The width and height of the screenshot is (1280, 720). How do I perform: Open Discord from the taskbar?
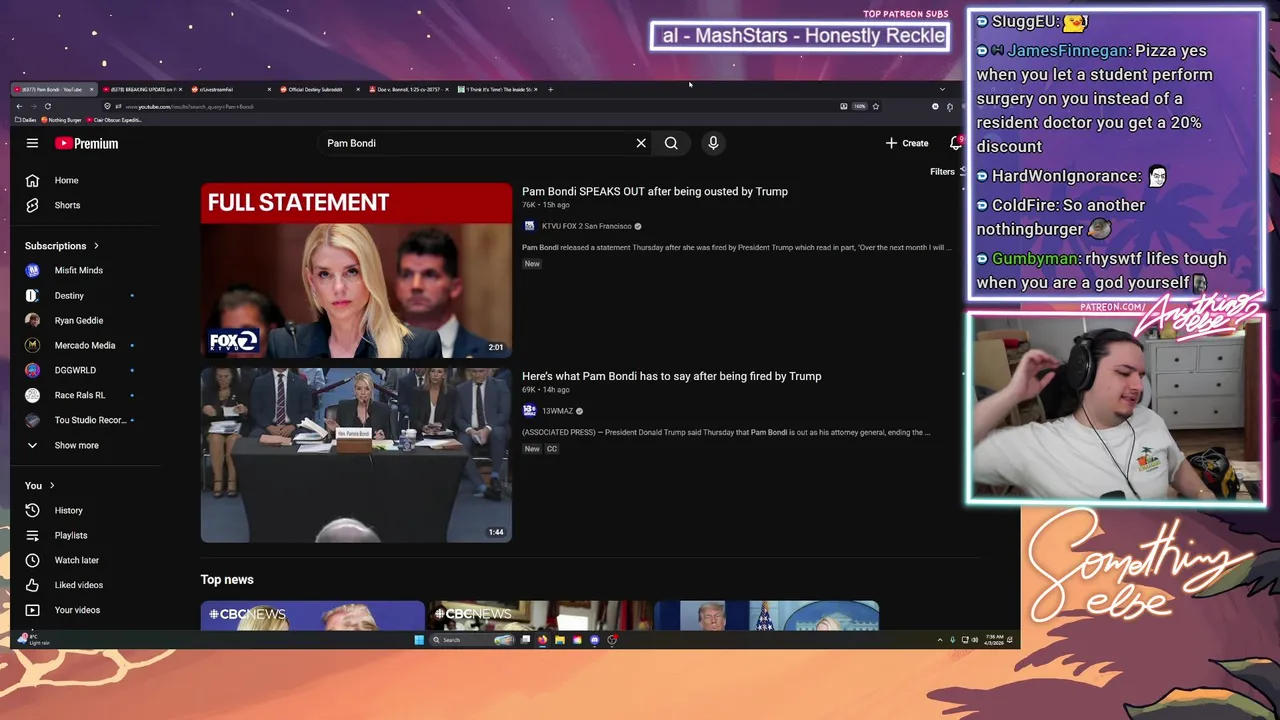[x=595, y=640]
